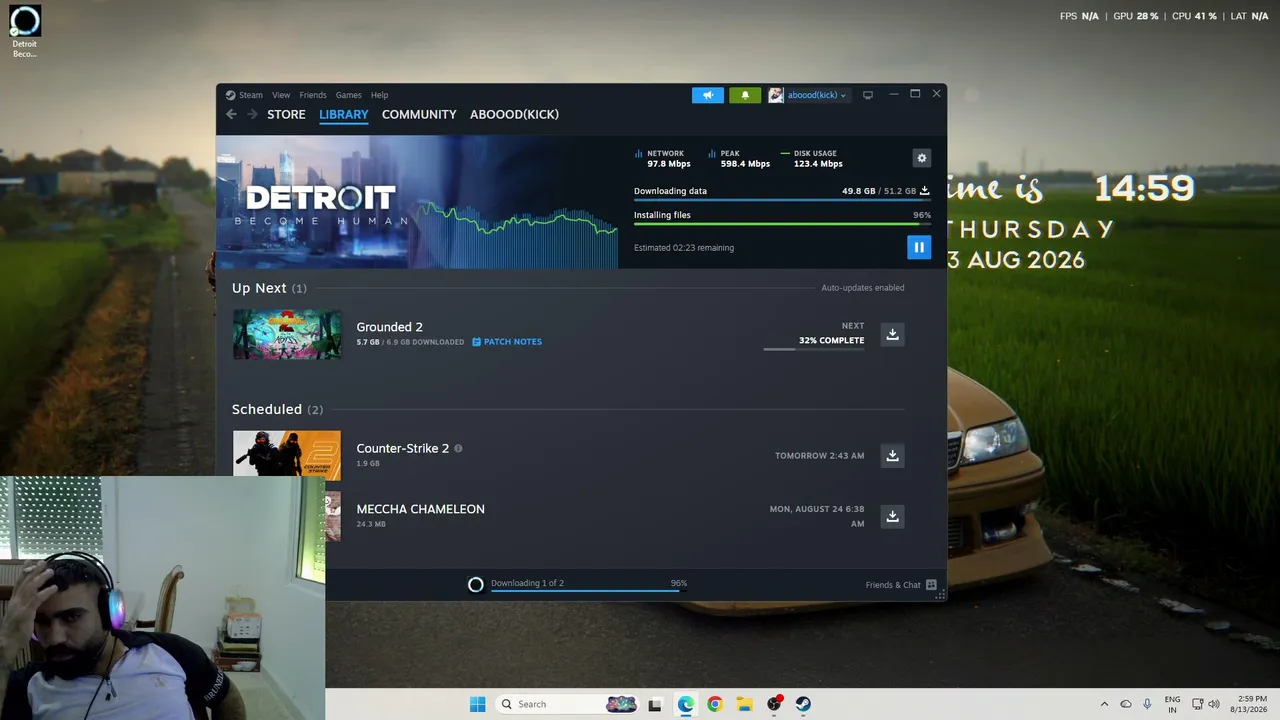Click the 'Scheduled (2)' section heading
This screenshot has height=720, width=1280.
[278, 409]
